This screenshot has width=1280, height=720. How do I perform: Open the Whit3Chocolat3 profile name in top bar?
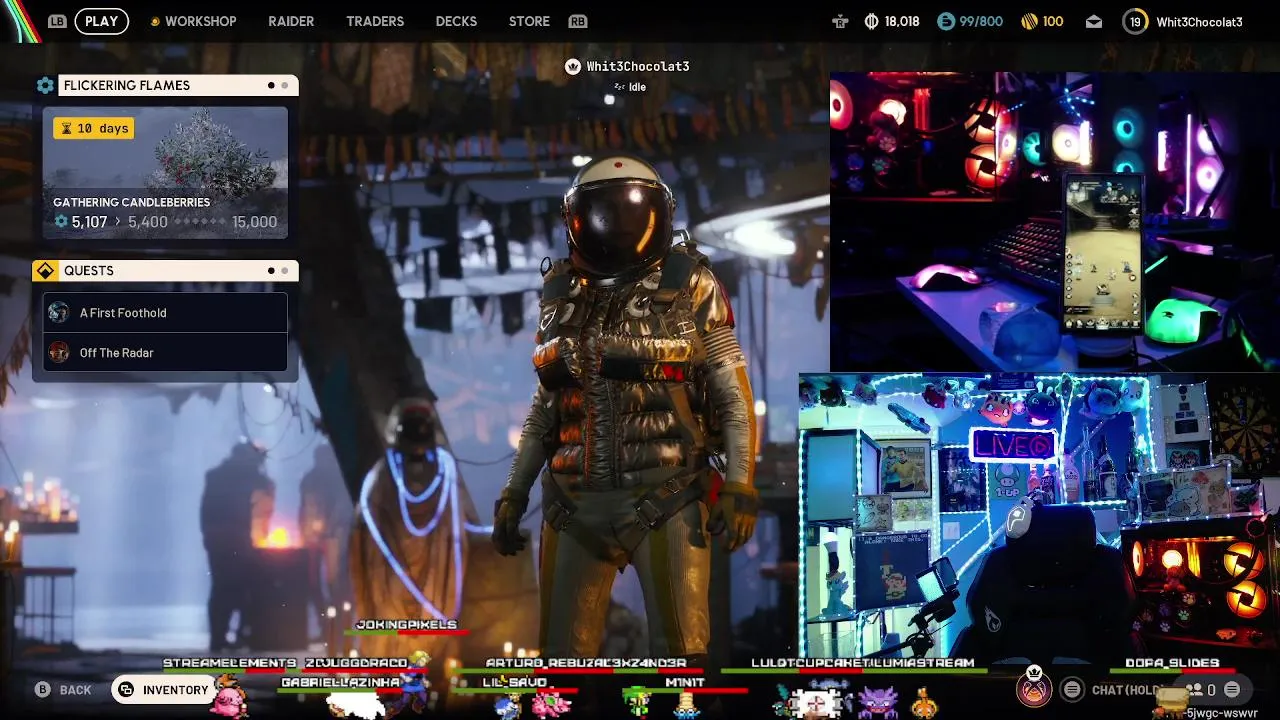tap(1199, 21)
